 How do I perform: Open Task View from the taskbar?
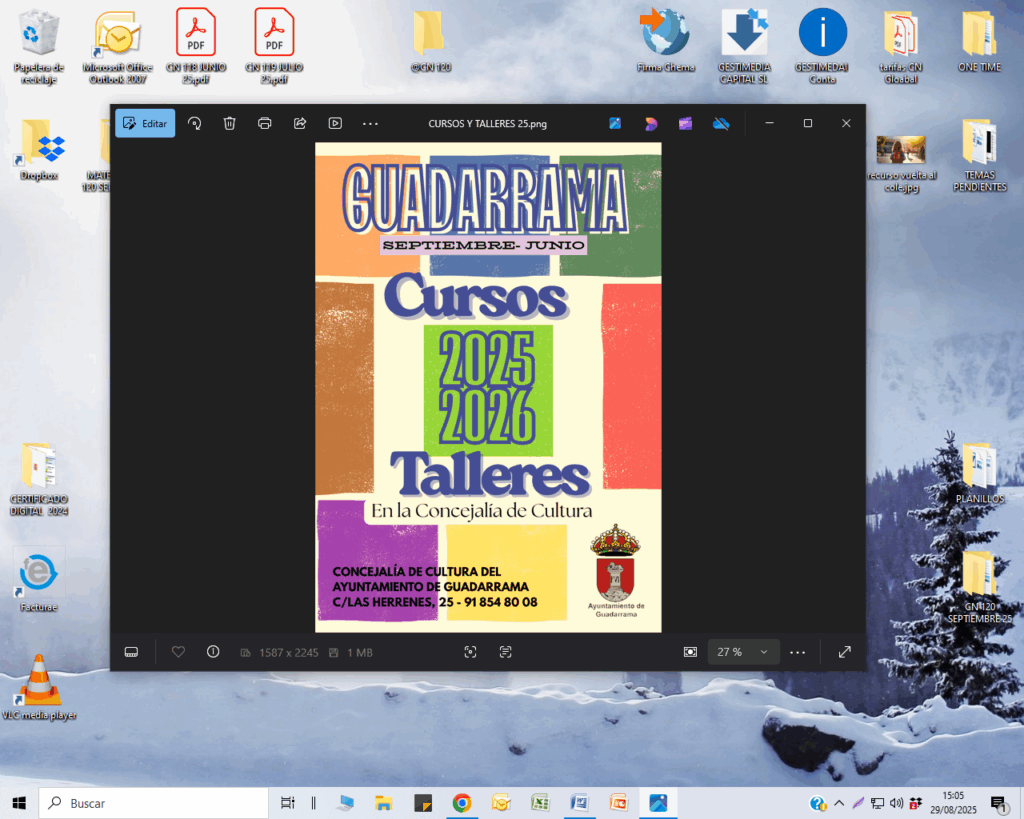(x=287, y=803)
